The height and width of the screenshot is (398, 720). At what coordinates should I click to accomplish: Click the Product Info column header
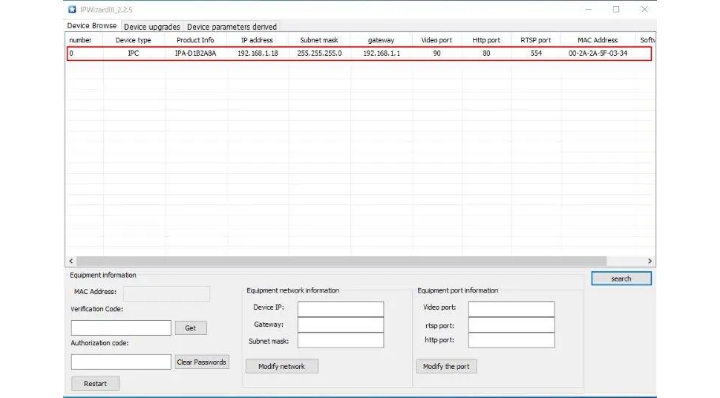click(x=195, y=40)
